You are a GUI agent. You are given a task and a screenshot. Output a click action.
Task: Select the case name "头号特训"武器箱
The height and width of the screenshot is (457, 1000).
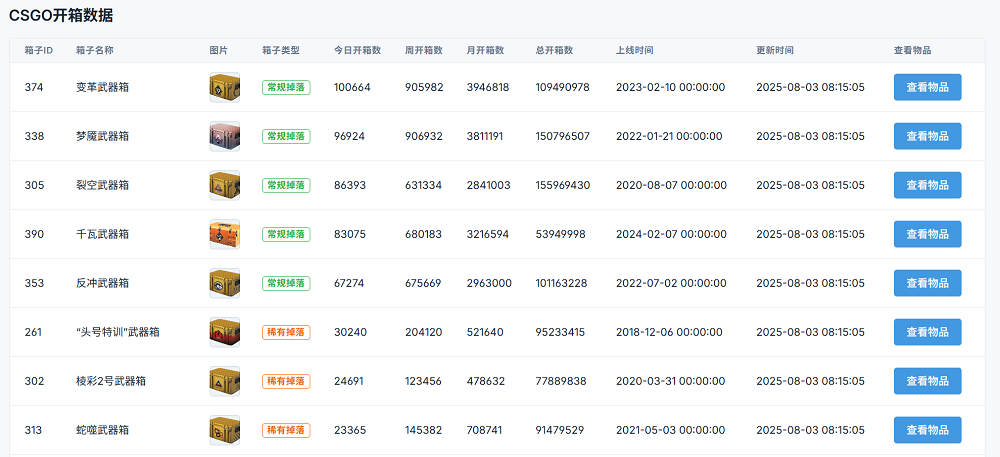click(x=117, y=332)
